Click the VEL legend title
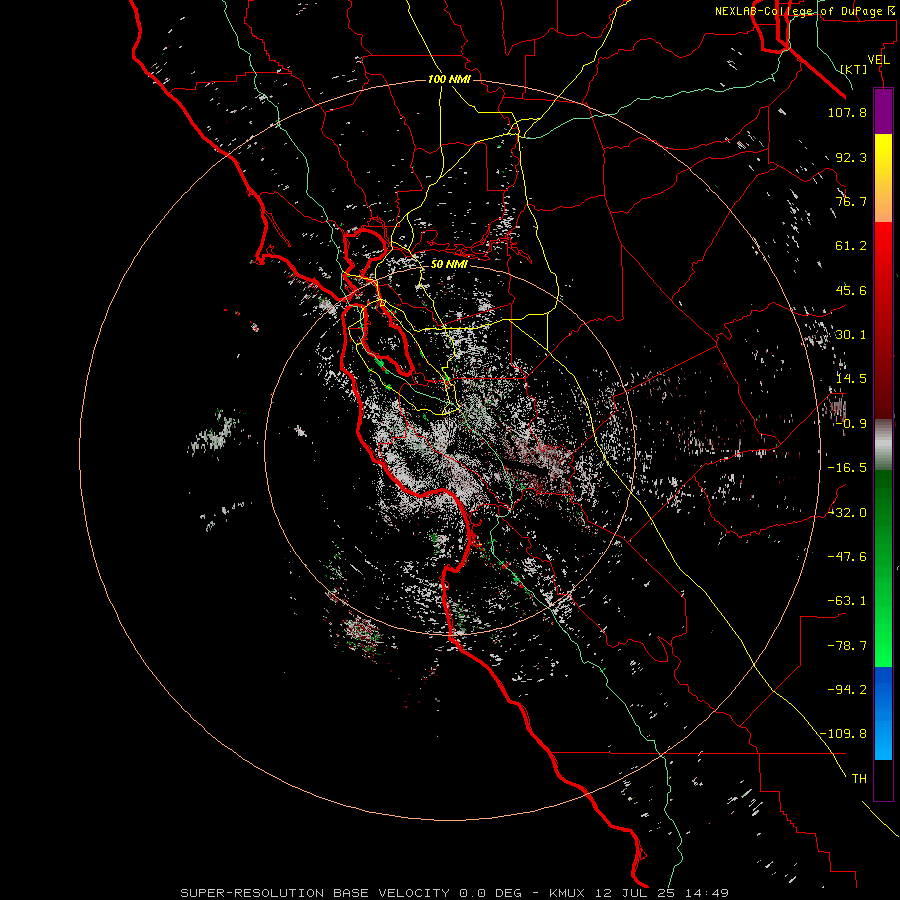 (x=879, y=60)
